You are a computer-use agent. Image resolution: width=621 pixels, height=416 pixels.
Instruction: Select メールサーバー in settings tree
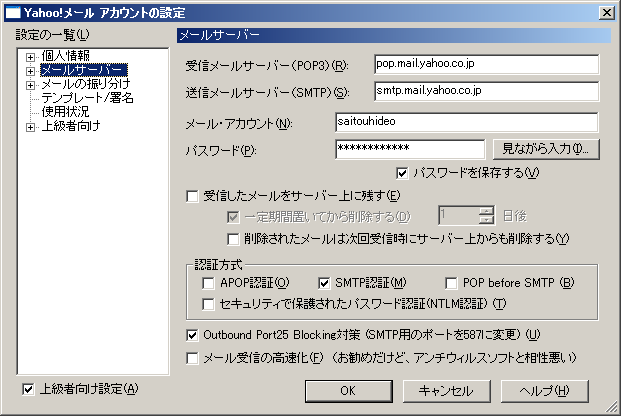click(83, 70)
